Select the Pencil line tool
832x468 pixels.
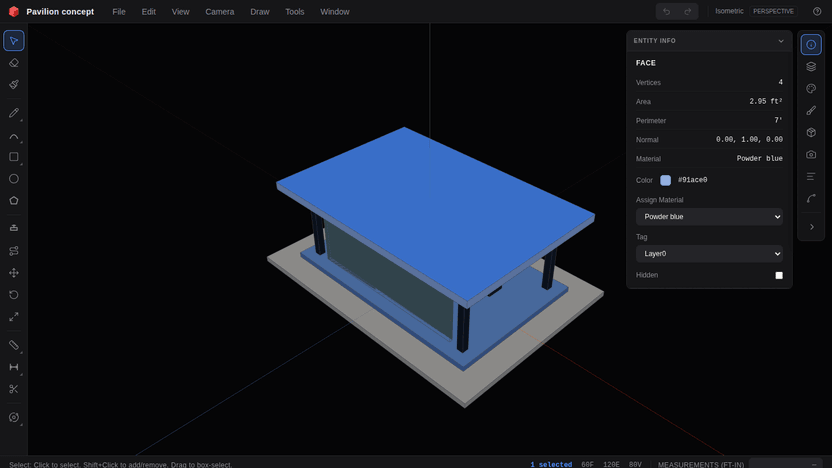pyautogui.click(x=14, y=113)
